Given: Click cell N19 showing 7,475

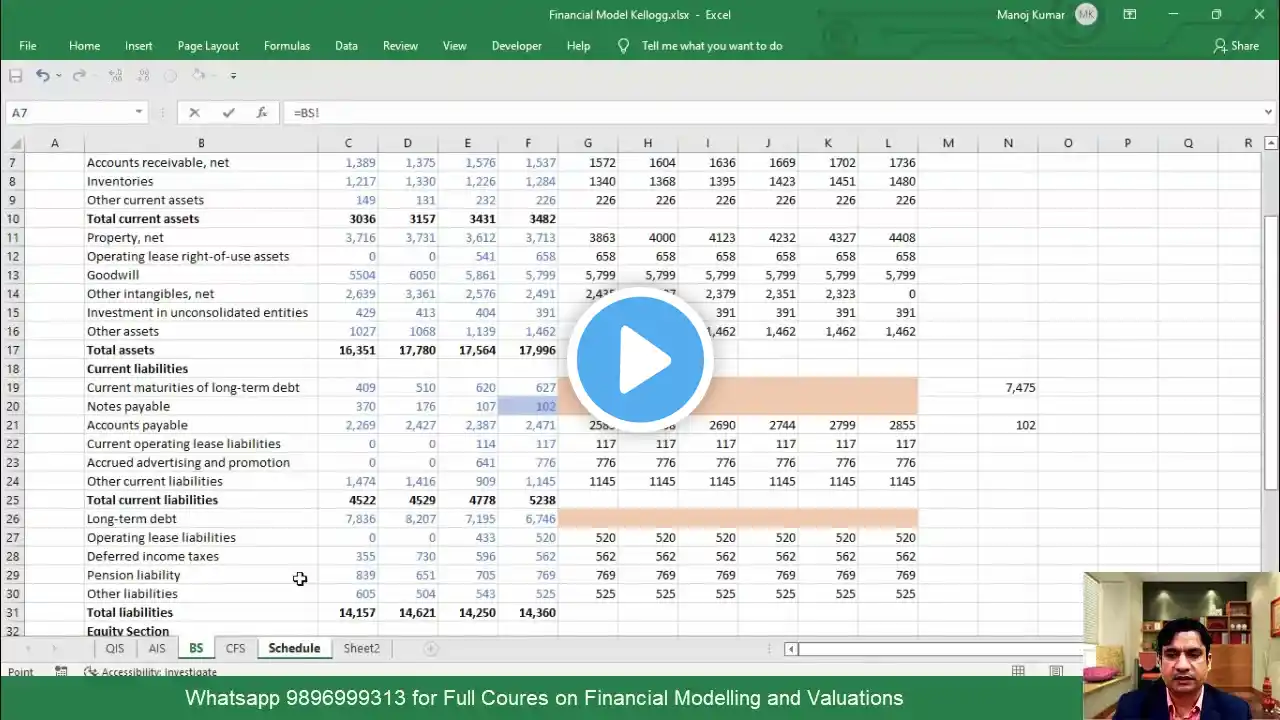Looking at the screenshot, I should [x=1008, y=388].
